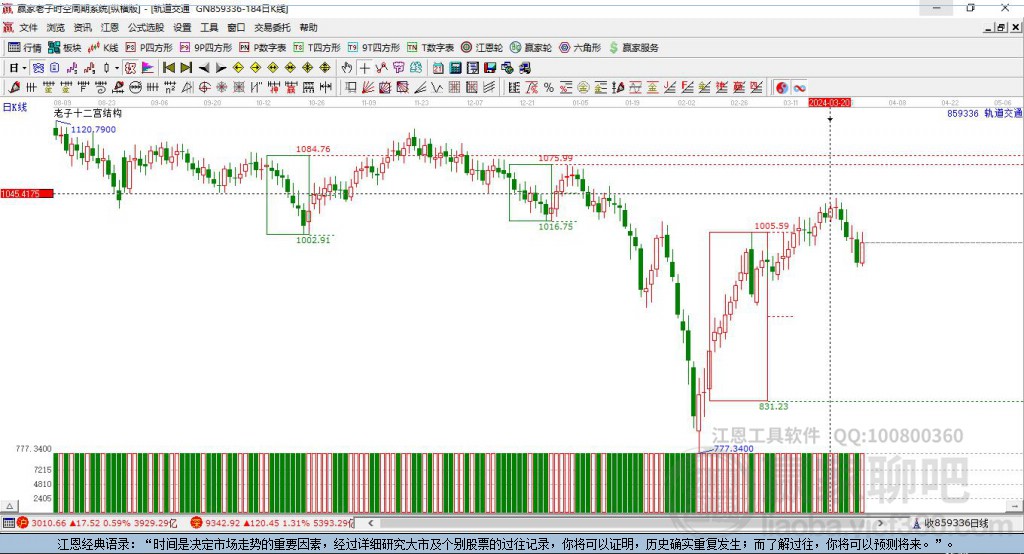The image size is (1024, 554).
Task: Click the black left arrow icon
Action: [204, 68]
